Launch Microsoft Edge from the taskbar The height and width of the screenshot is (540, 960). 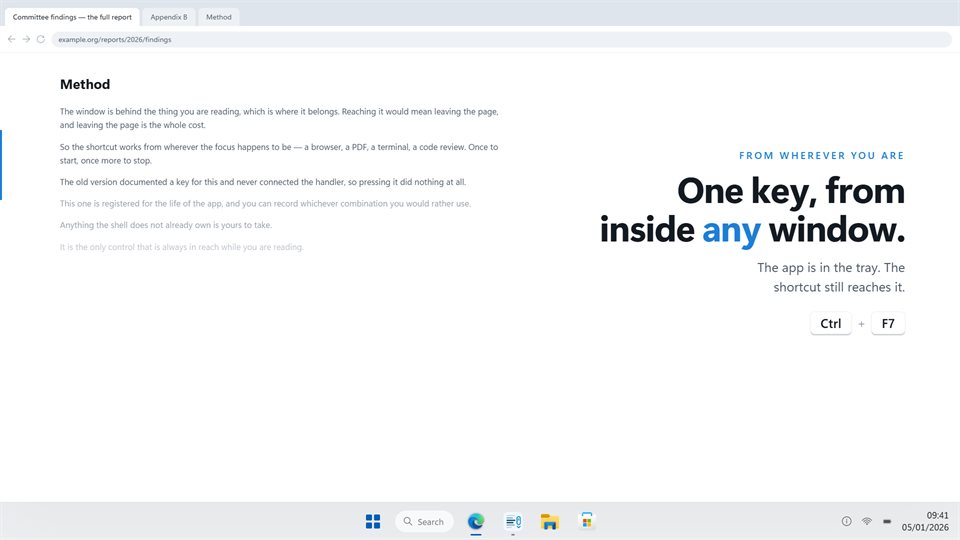[476, 521]
